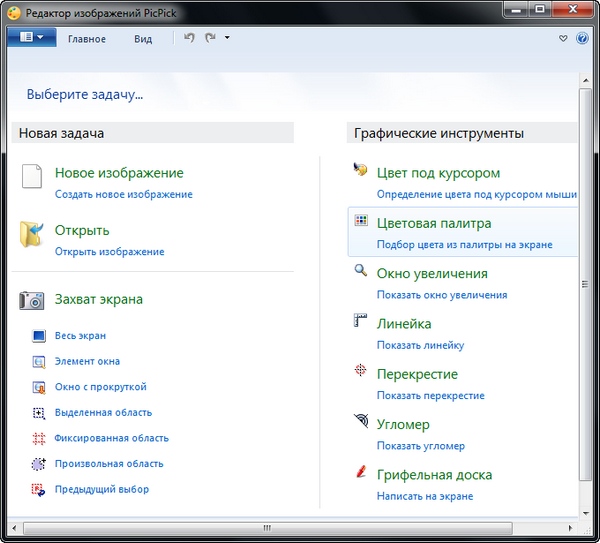The image size is (600, 543).
Task: Click the Новое изображение blank page icon
Action: pyautogui.click(x=32, y=178)
